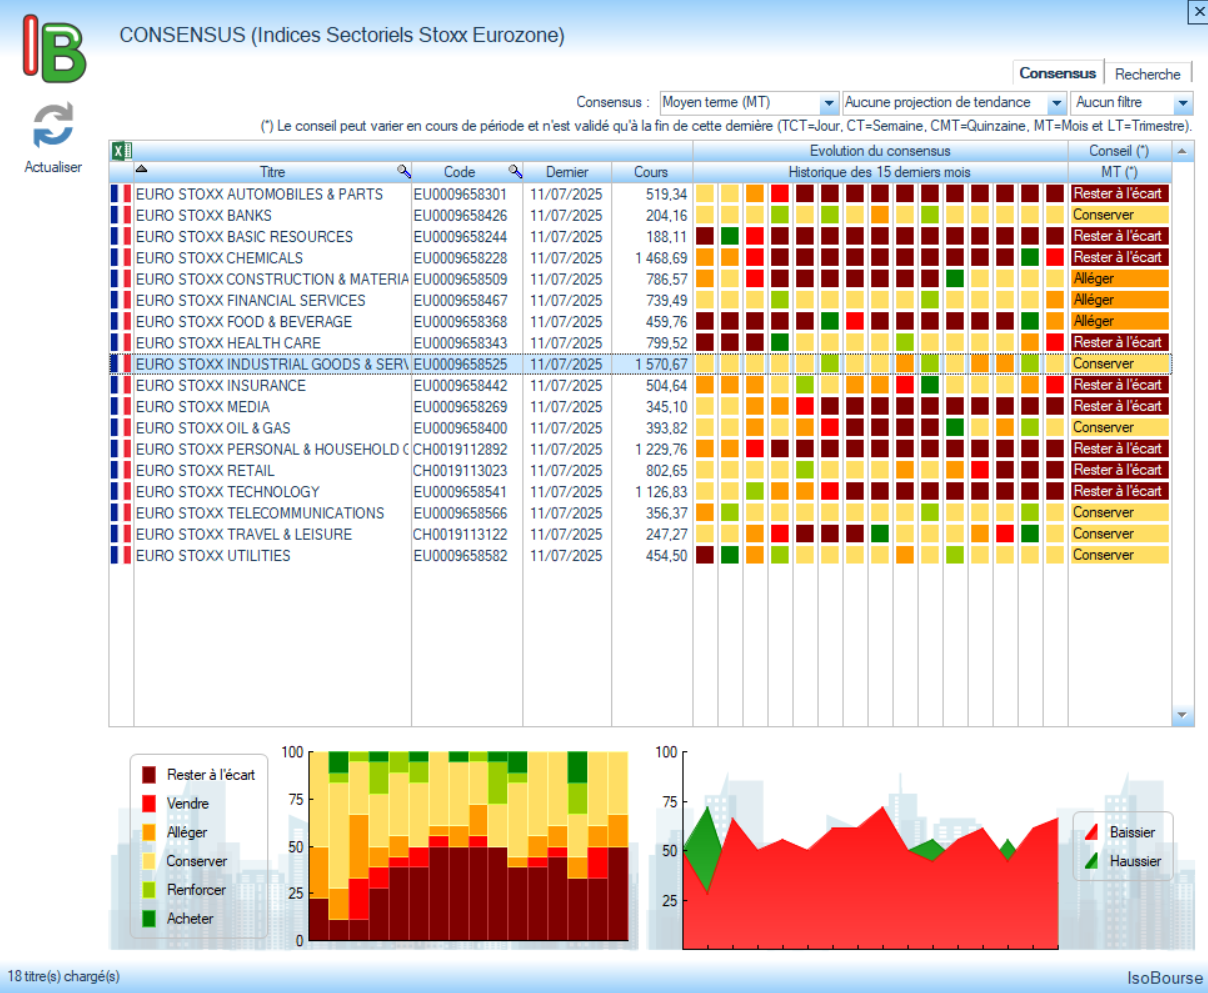1208x993 pixels.
Task: Click the flag icon of EURO STOXX CHEMICALS
Action: pos(121,257)
